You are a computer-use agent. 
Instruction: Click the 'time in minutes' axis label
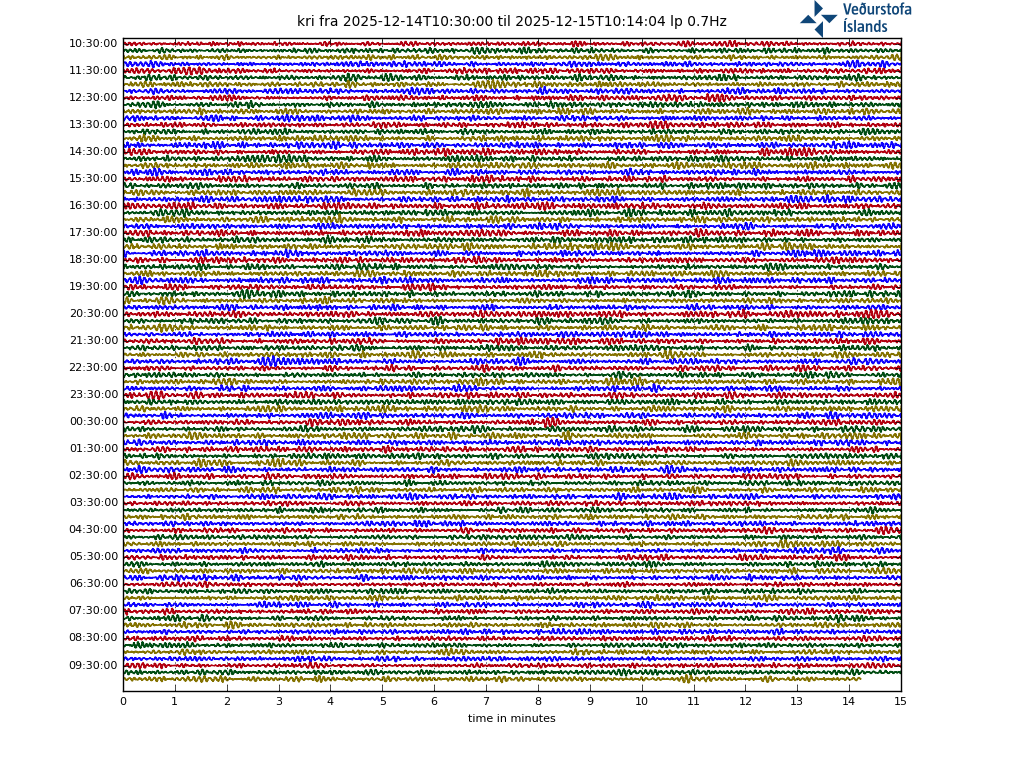[511, 719]
